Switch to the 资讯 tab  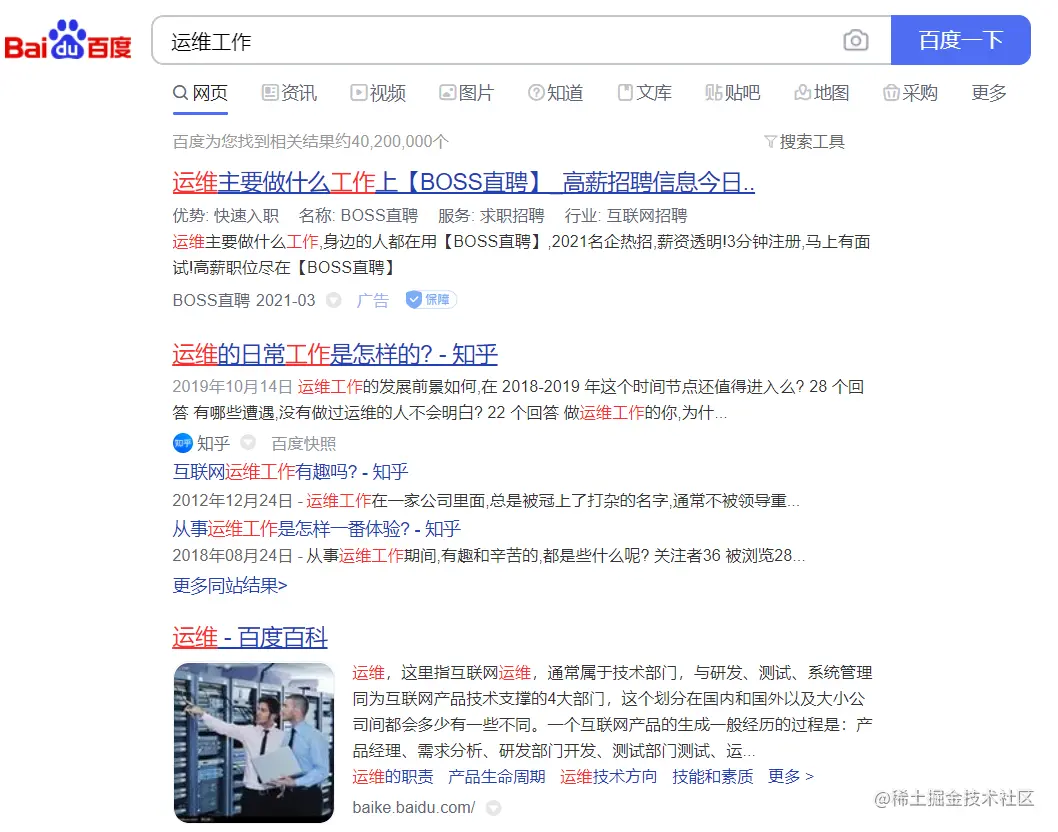coord(289,92)
